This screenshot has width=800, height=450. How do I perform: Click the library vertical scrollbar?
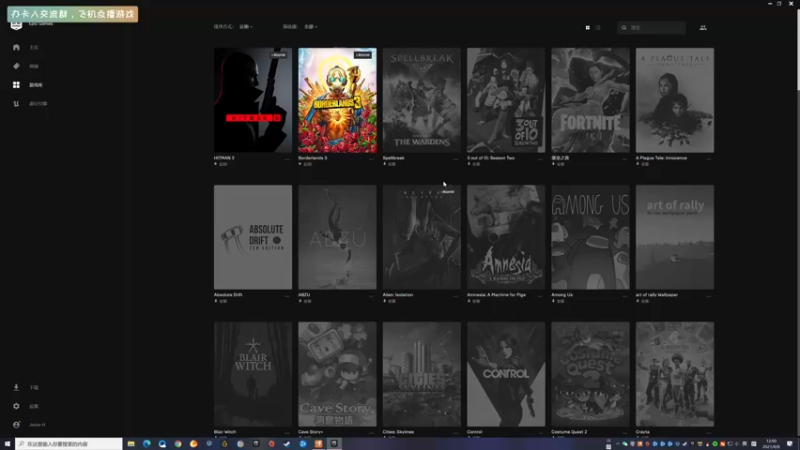pos(797,51)
